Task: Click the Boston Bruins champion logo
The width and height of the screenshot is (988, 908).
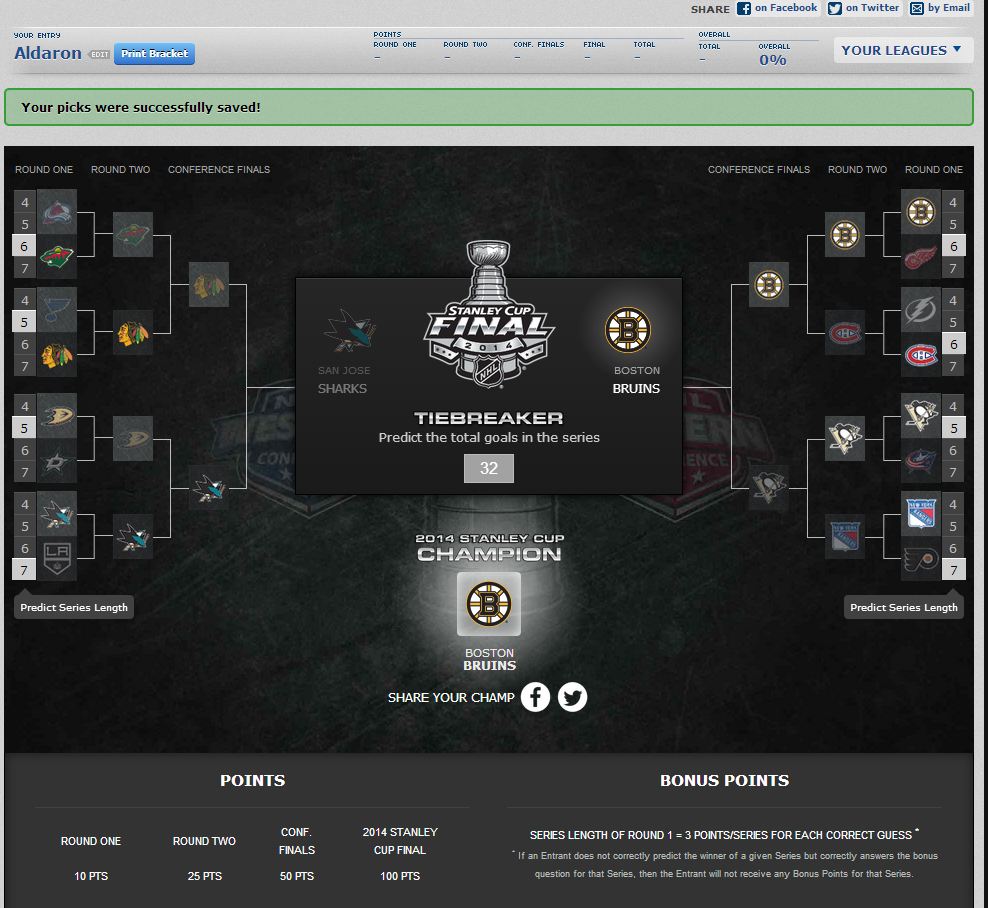Action: [489, 604]
